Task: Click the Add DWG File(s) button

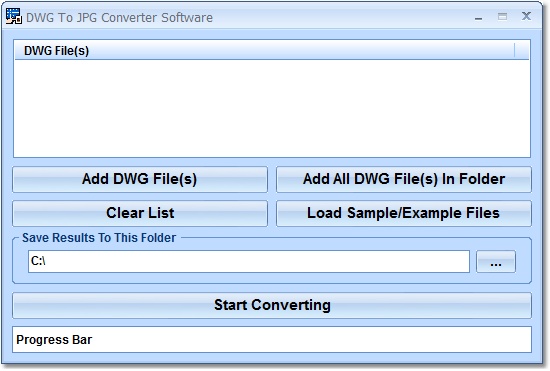Action: (140, 179)
